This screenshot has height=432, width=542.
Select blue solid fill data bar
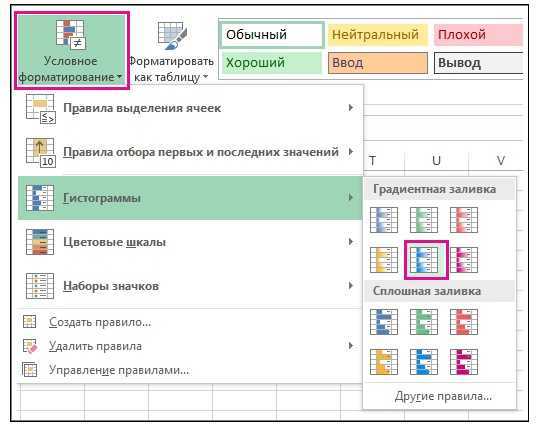(x=384, y=322)
